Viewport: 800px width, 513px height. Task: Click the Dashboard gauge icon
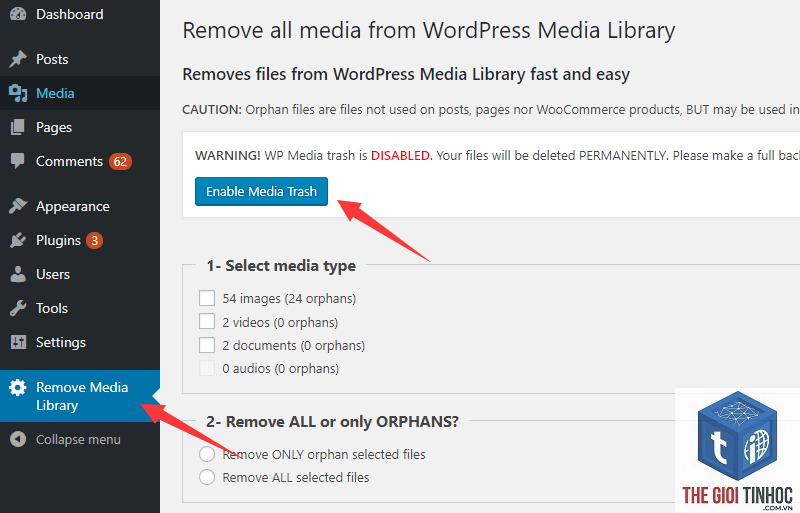pos(18,14)
